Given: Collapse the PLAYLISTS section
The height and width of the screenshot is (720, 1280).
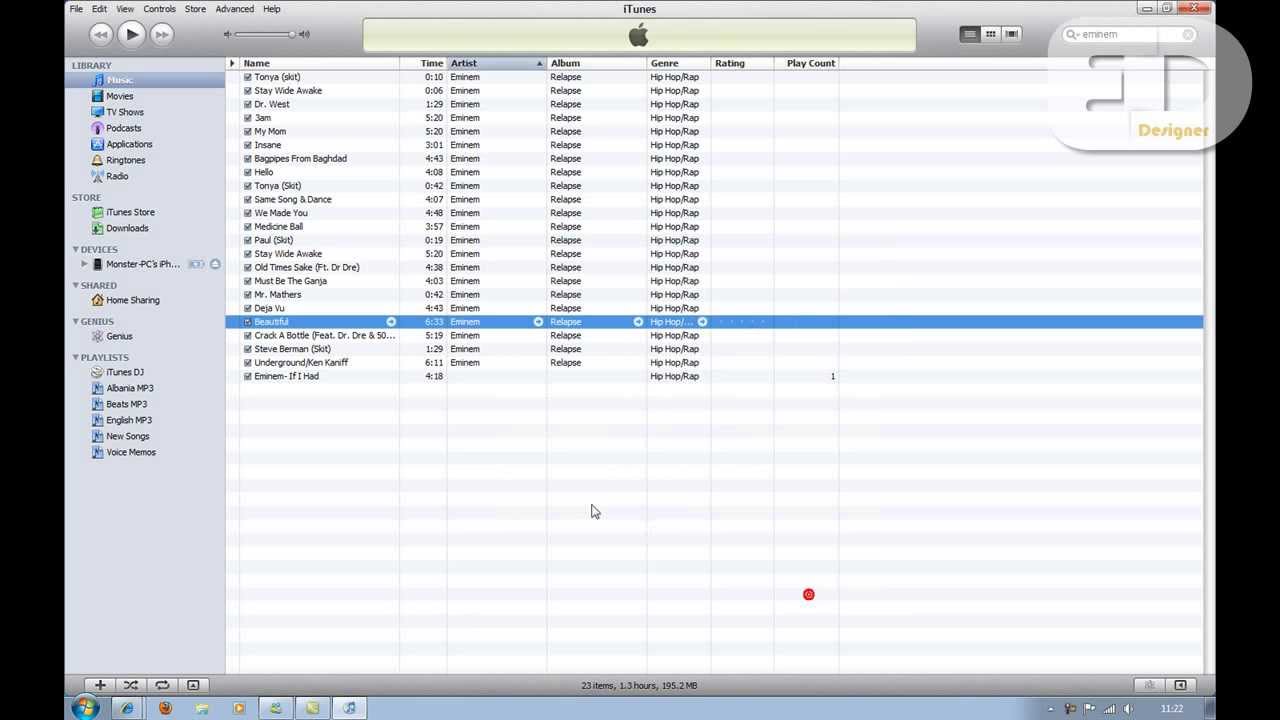Looking at the screenshot, I should [75, 357].
